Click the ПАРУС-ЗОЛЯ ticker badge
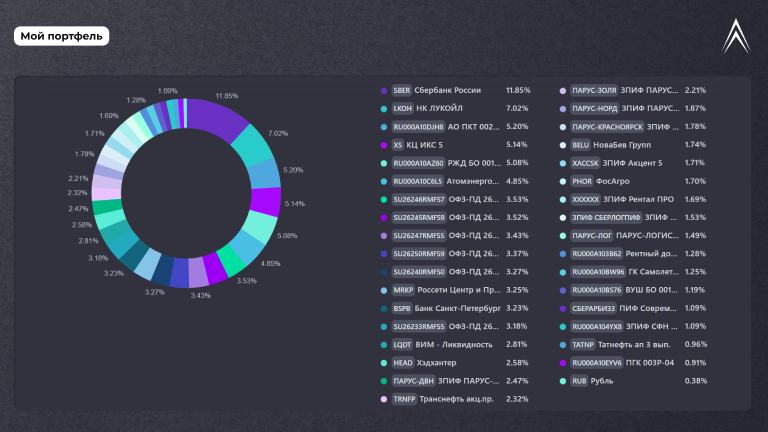The height and width of the screenshot is (432, 768). 594,90
